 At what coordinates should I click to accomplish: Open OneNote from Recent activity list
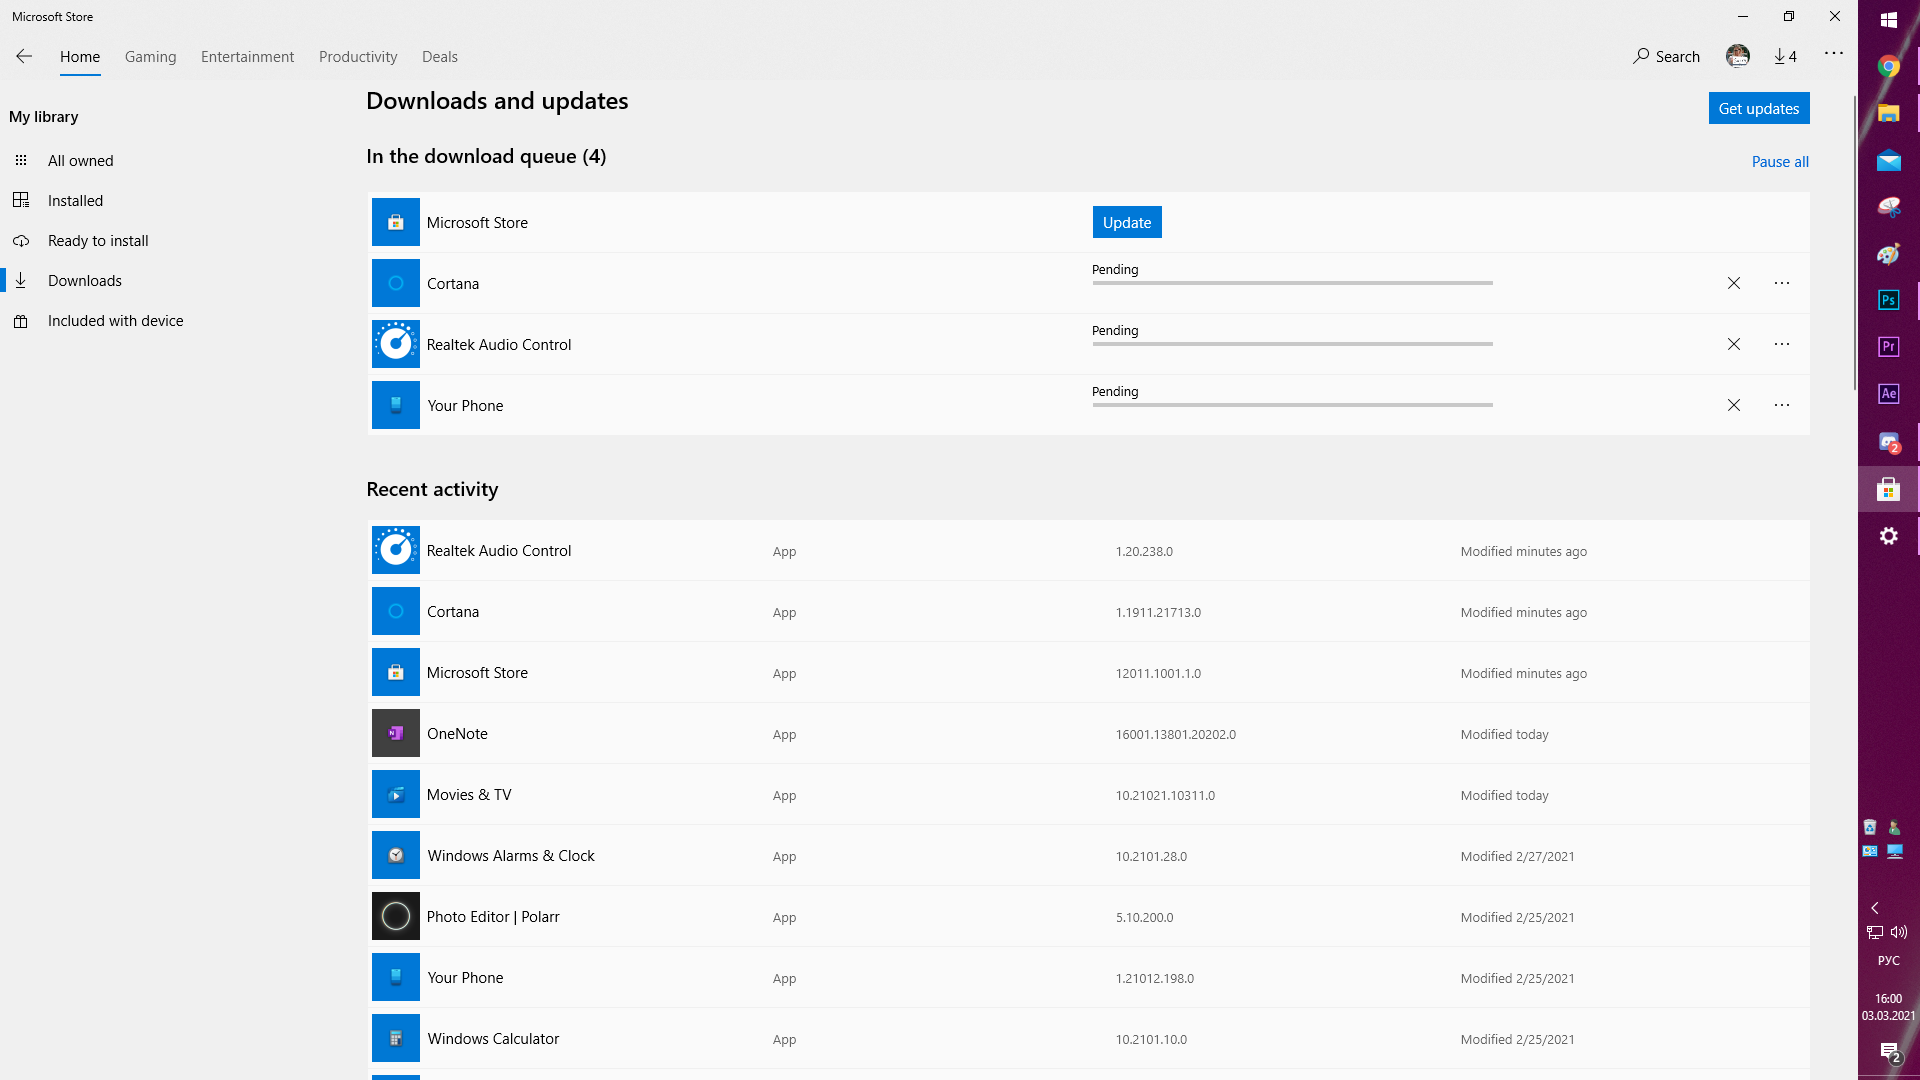click(x=1088, y=733)
